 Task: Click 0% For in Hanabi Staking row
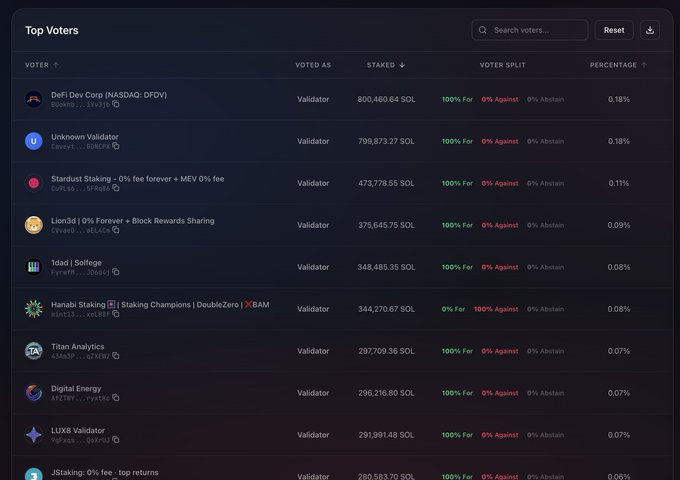[x=453, y=309]
